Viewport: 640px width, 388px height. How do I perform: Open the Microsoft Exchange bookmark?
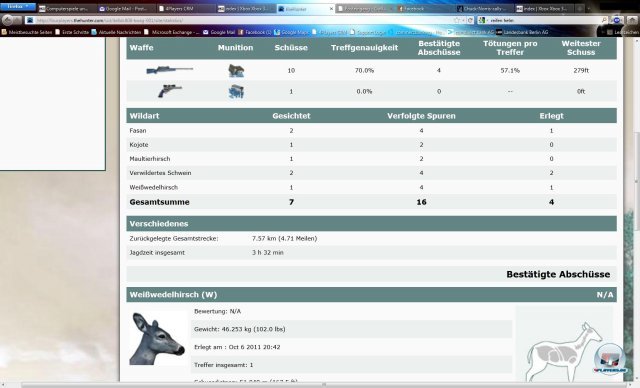(x=172, y=32)
